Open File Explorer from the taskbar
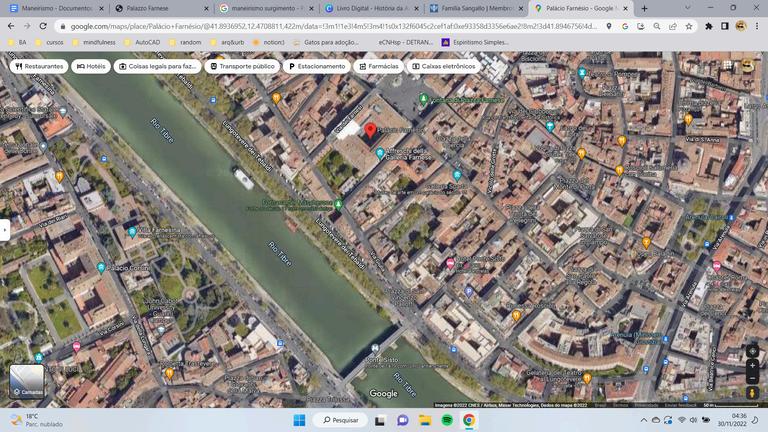 425,420
